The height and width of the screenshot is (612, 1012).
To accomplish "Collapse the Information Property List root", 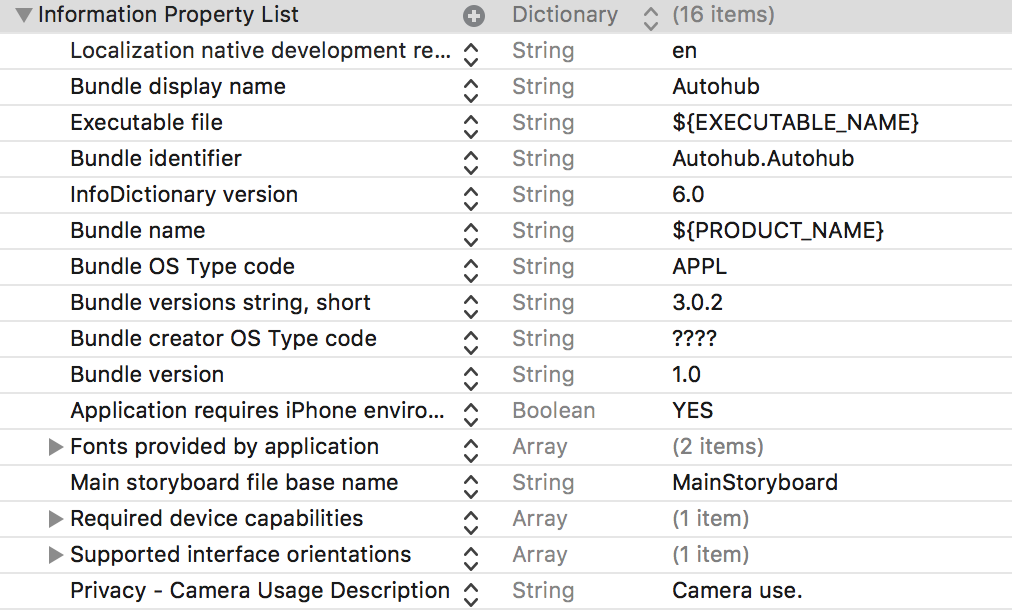I will (x=22, y=16).
